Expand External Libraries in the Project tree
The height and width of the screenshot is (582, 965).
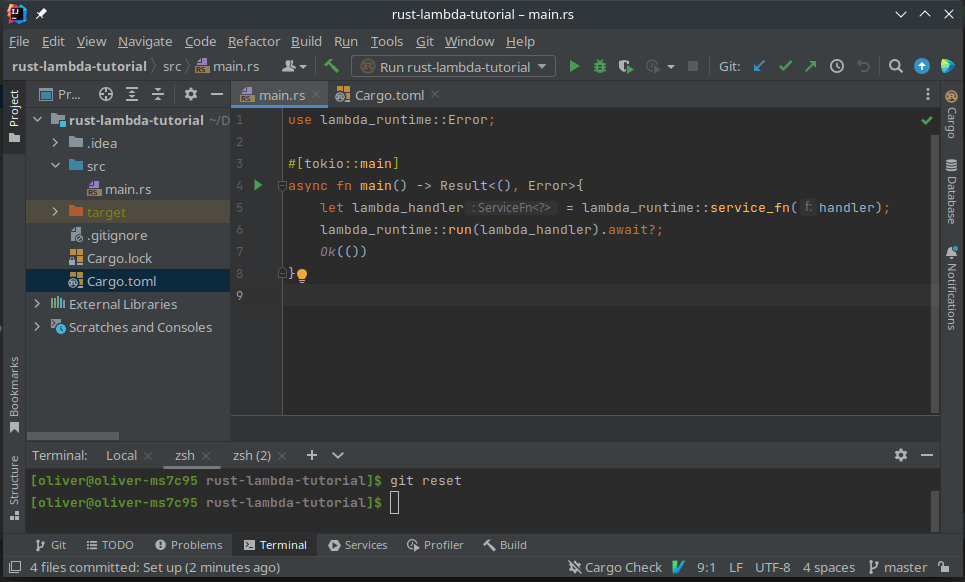coord(37,303)
